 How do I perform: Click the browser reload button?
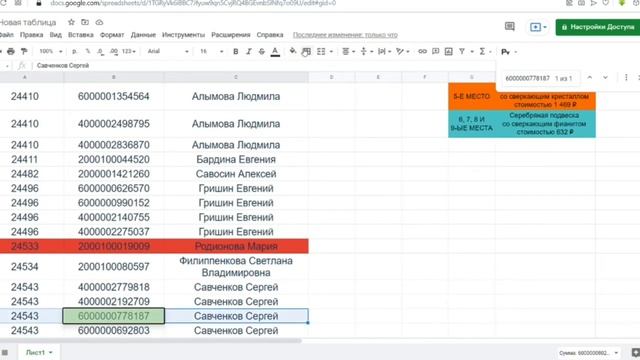point(4,3)
